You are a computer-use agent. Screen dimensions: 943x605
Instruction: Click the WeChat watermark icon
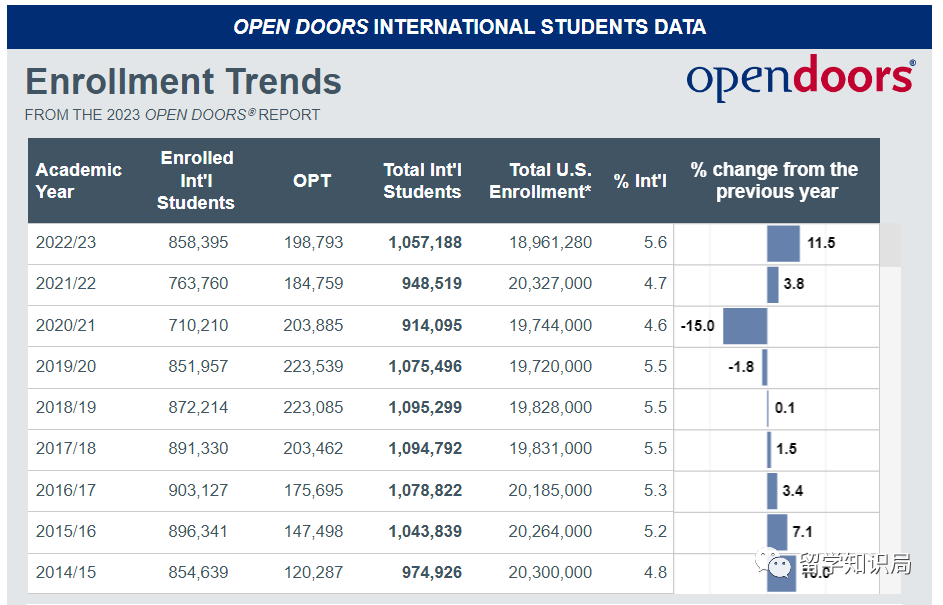775,562
